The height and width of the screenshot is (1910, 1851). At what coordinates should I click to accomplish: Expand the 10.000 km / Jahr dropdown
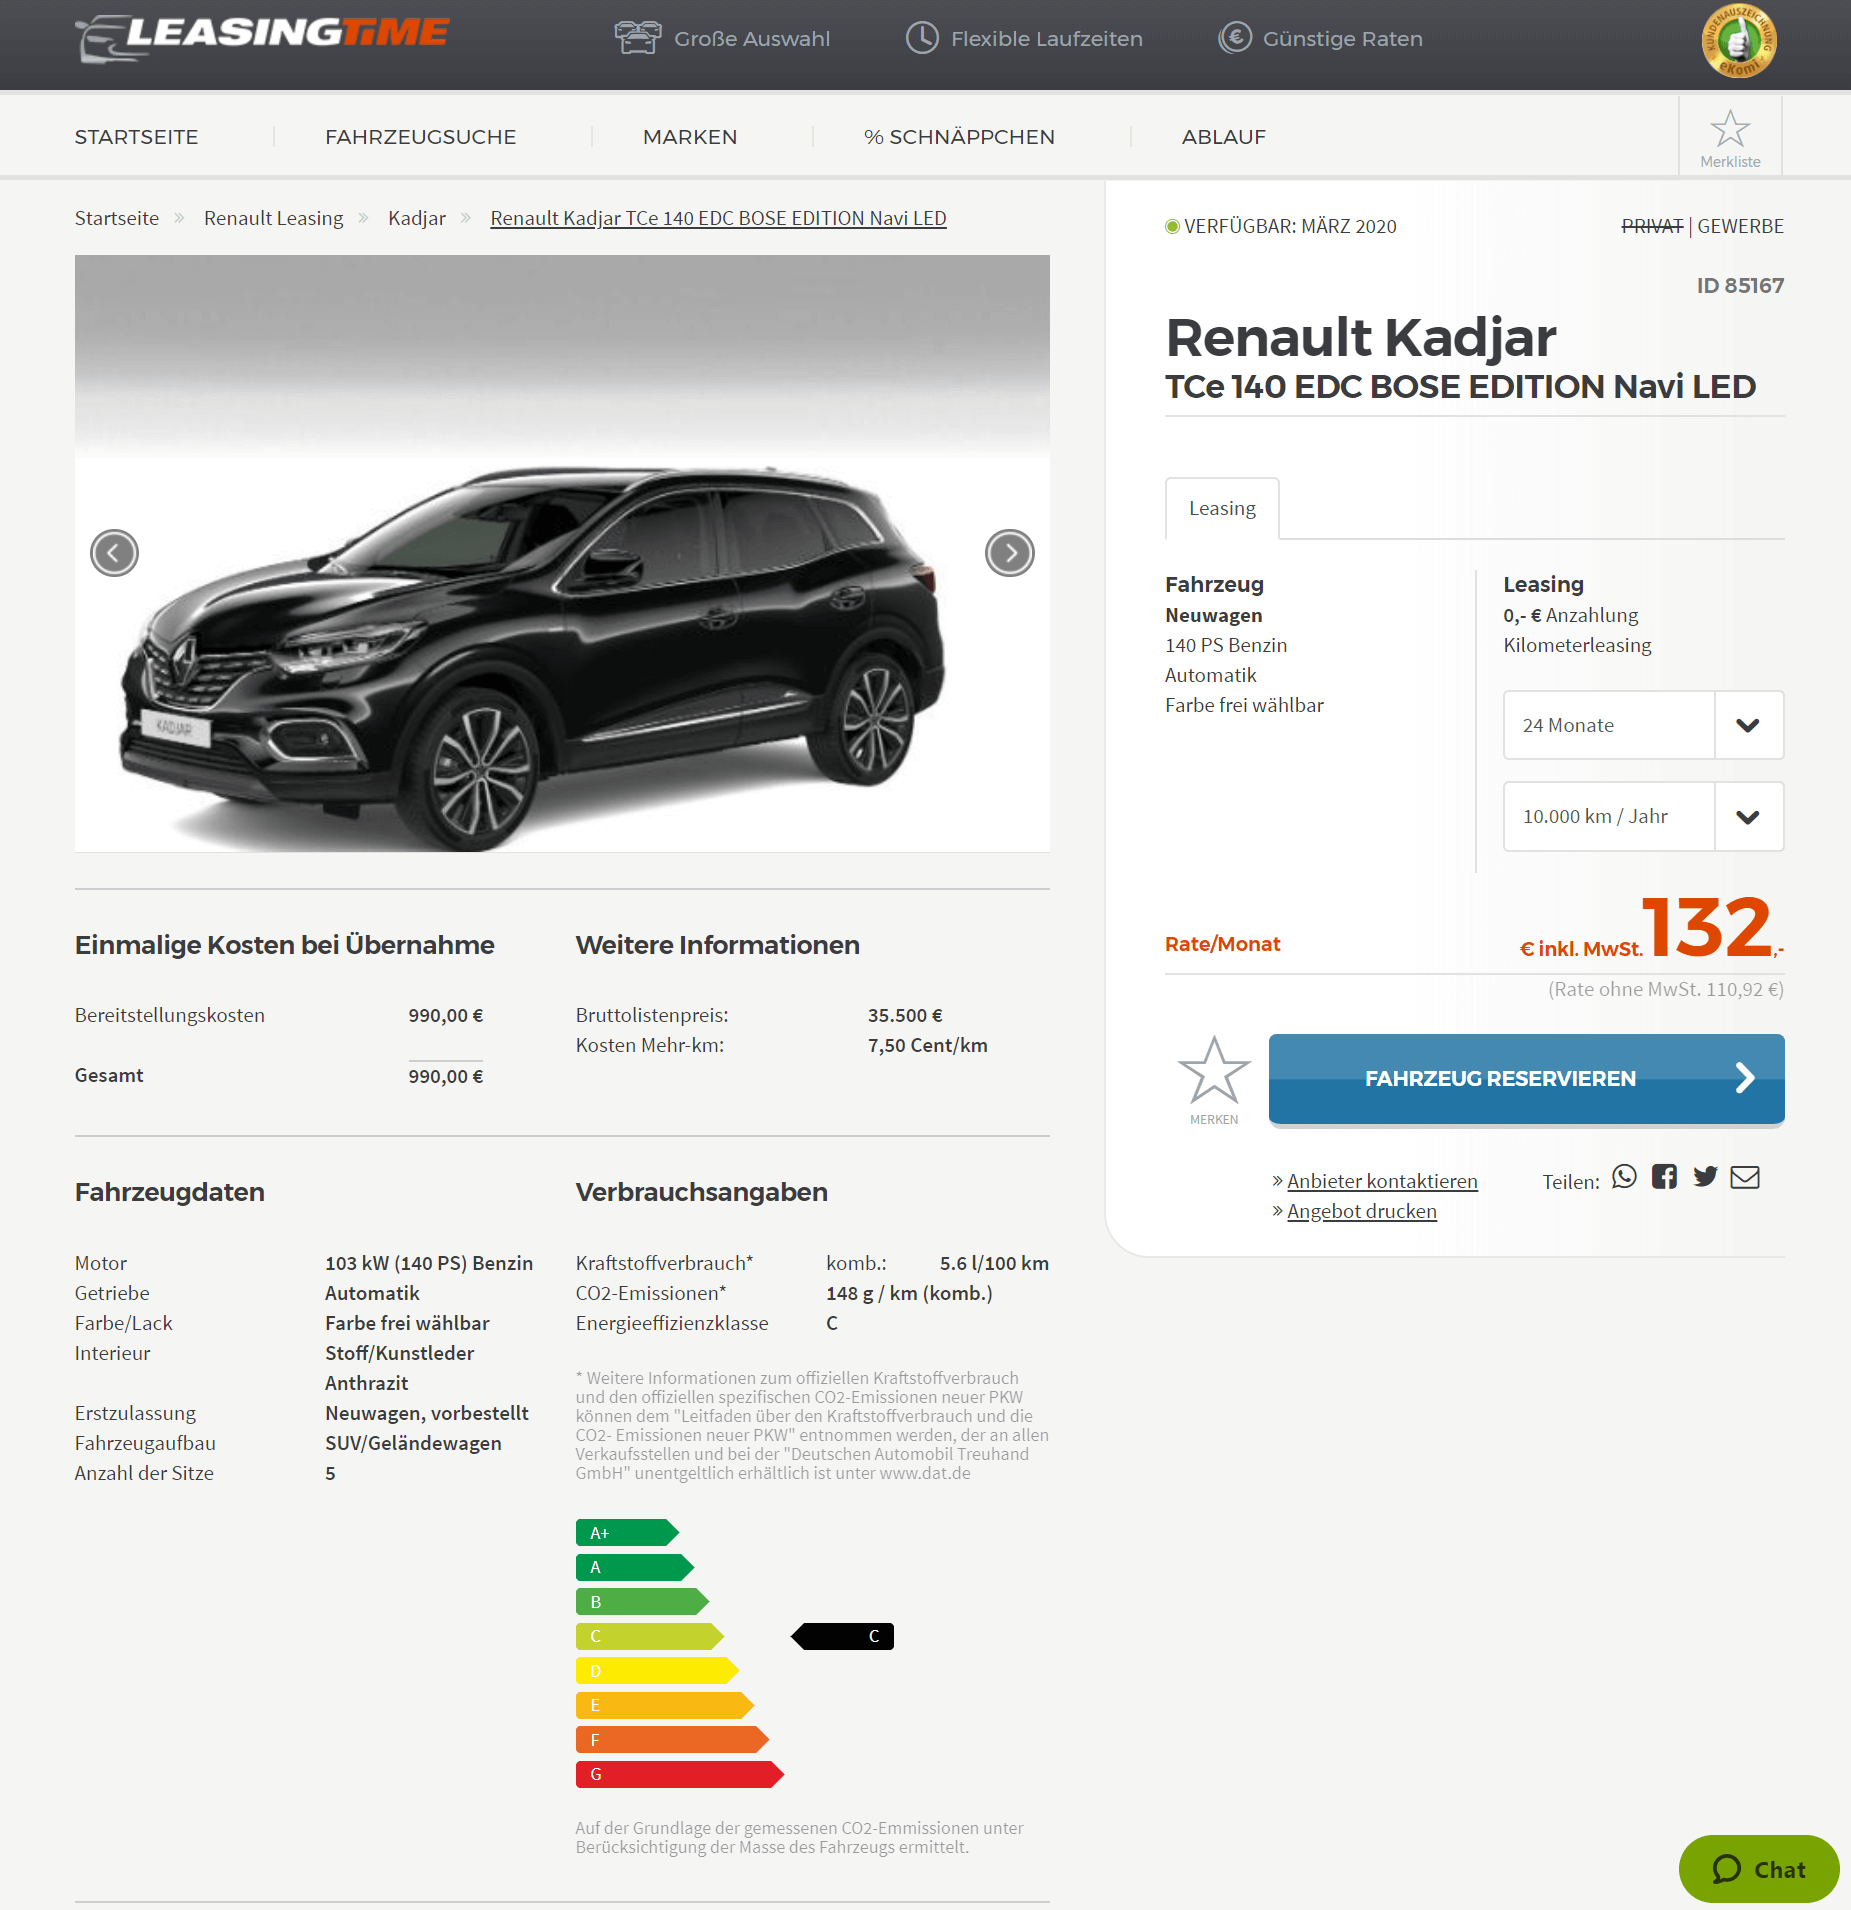1643,816
